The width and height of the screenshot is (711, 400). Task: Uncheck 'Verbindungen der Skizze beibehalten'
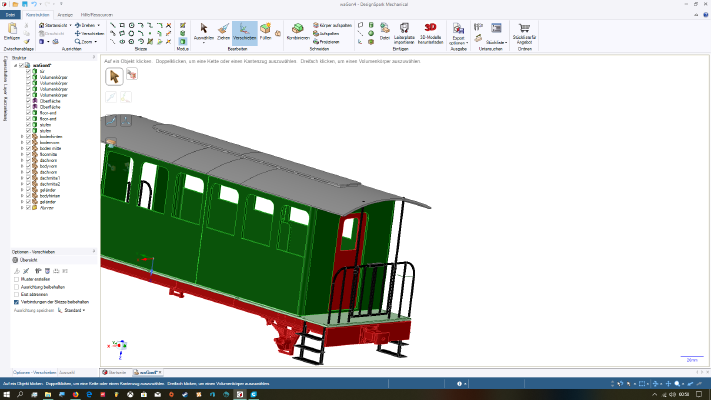[x=16, y=302]
